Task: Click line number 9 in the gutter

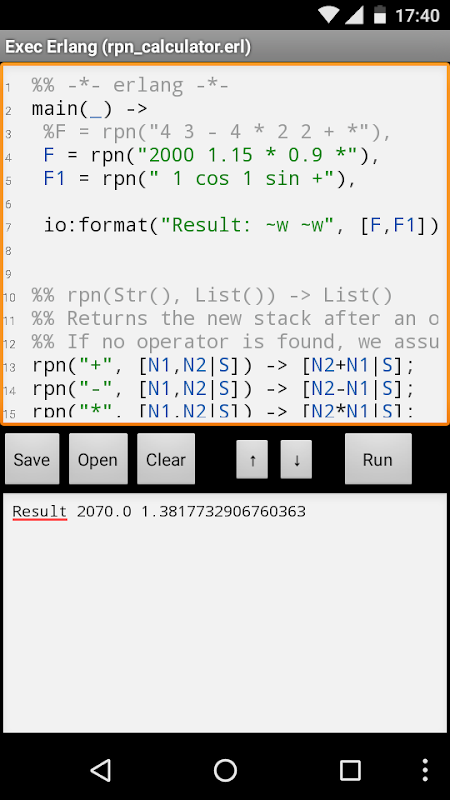Action: [8, 274]
